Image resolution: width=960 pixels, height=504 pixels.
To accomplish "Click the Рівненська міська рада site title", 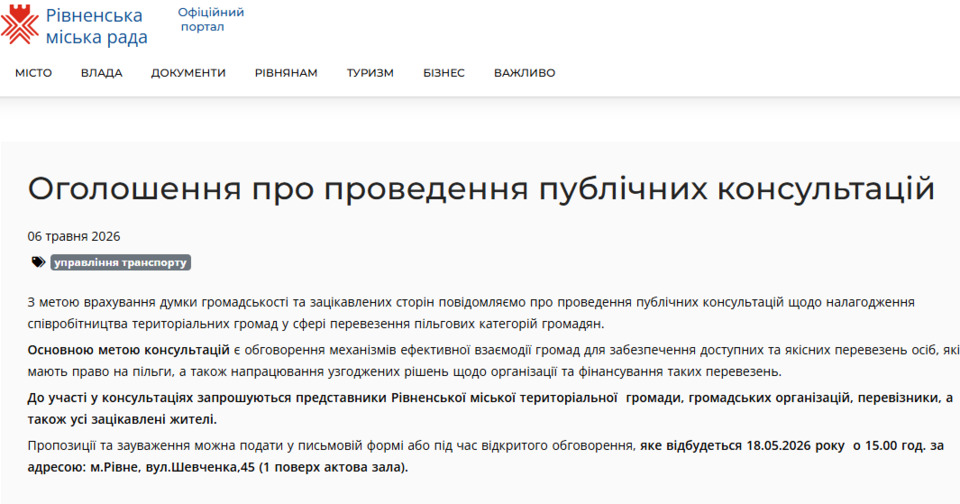I will coord(97,26).
